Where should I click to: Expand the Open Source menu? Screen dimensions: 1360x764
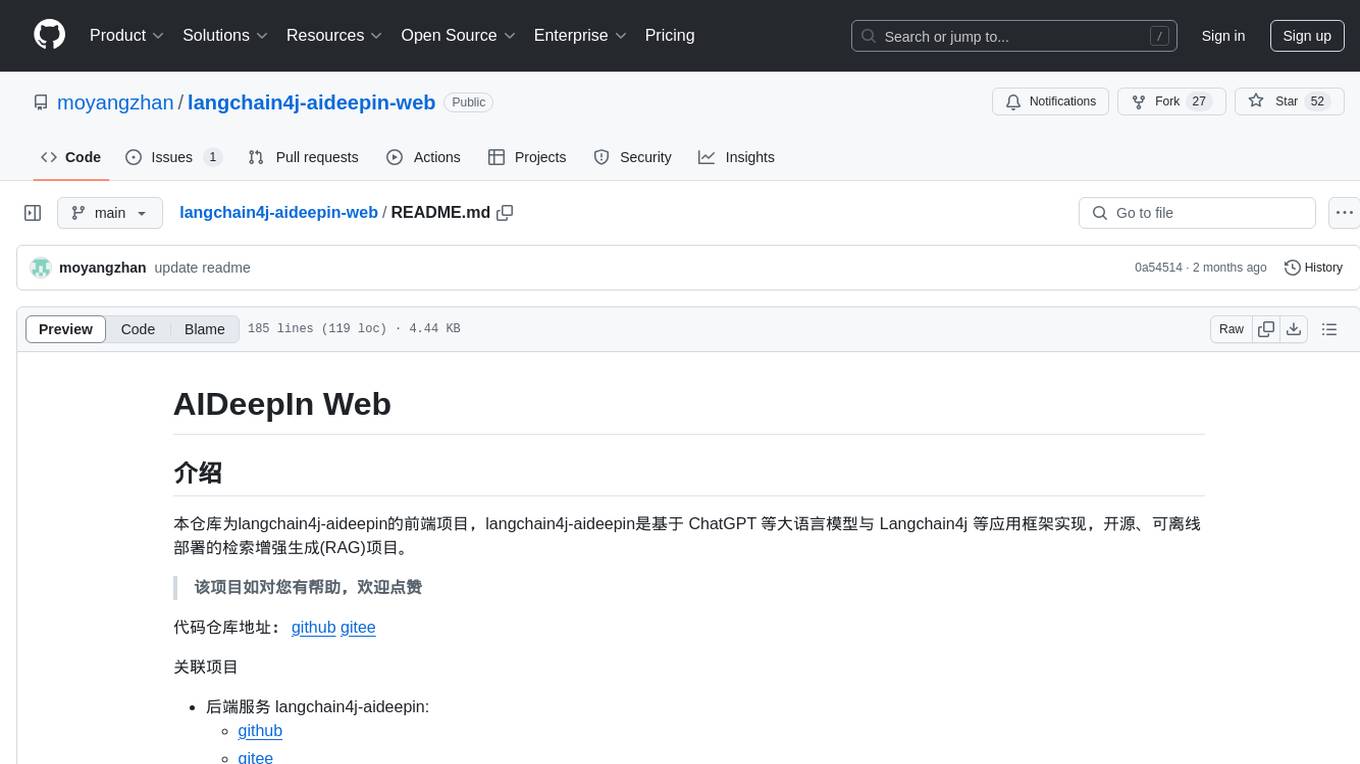tap(459, 35)
